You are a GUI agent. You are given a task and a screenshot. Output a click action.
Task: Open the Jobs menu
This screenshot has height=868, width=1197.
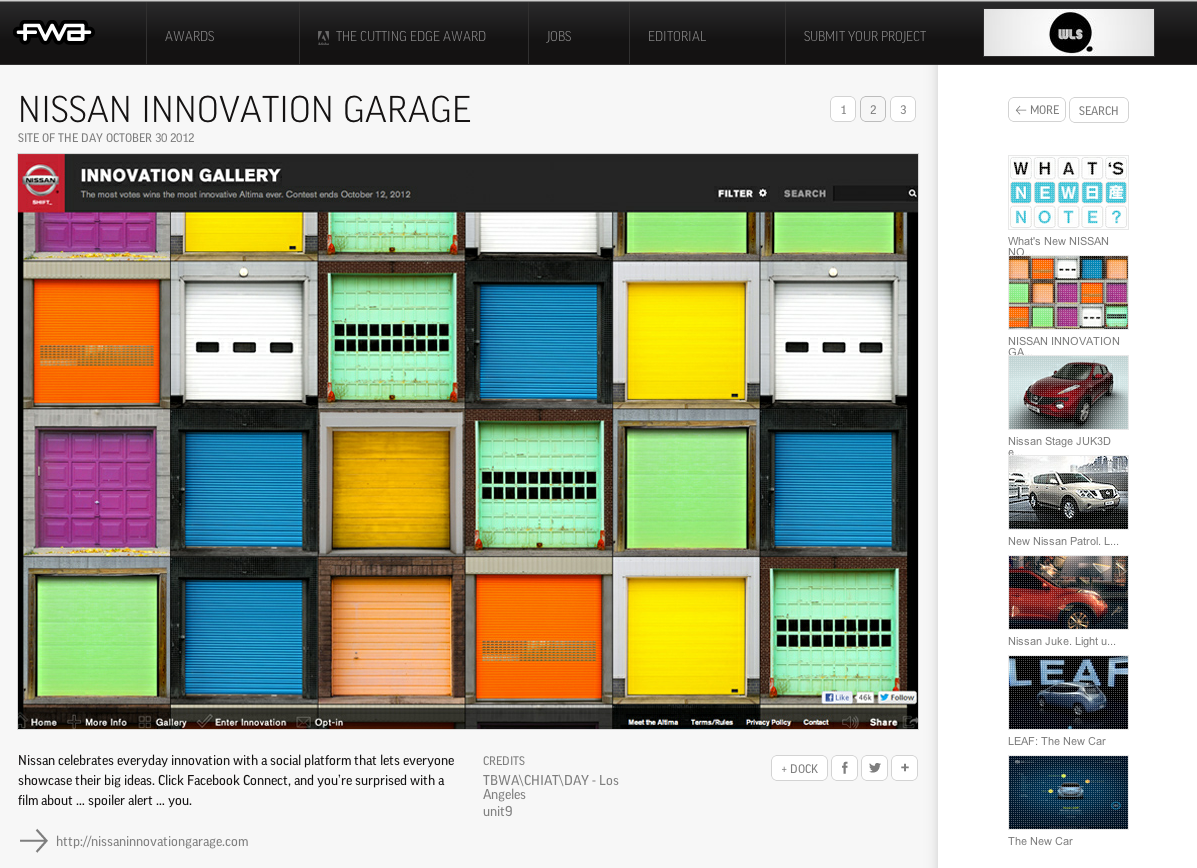pos(559,36)
